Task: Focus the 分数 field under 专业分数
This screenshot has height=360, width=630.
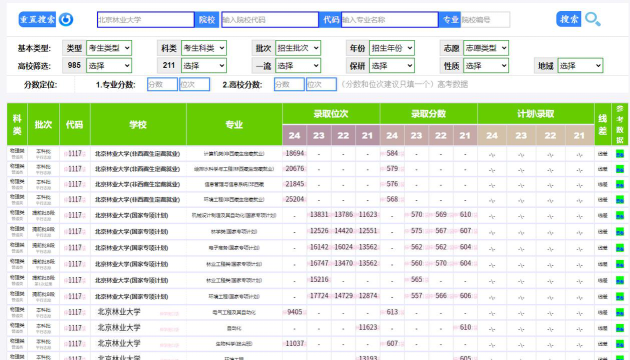Action: click(x=162, y=84)
